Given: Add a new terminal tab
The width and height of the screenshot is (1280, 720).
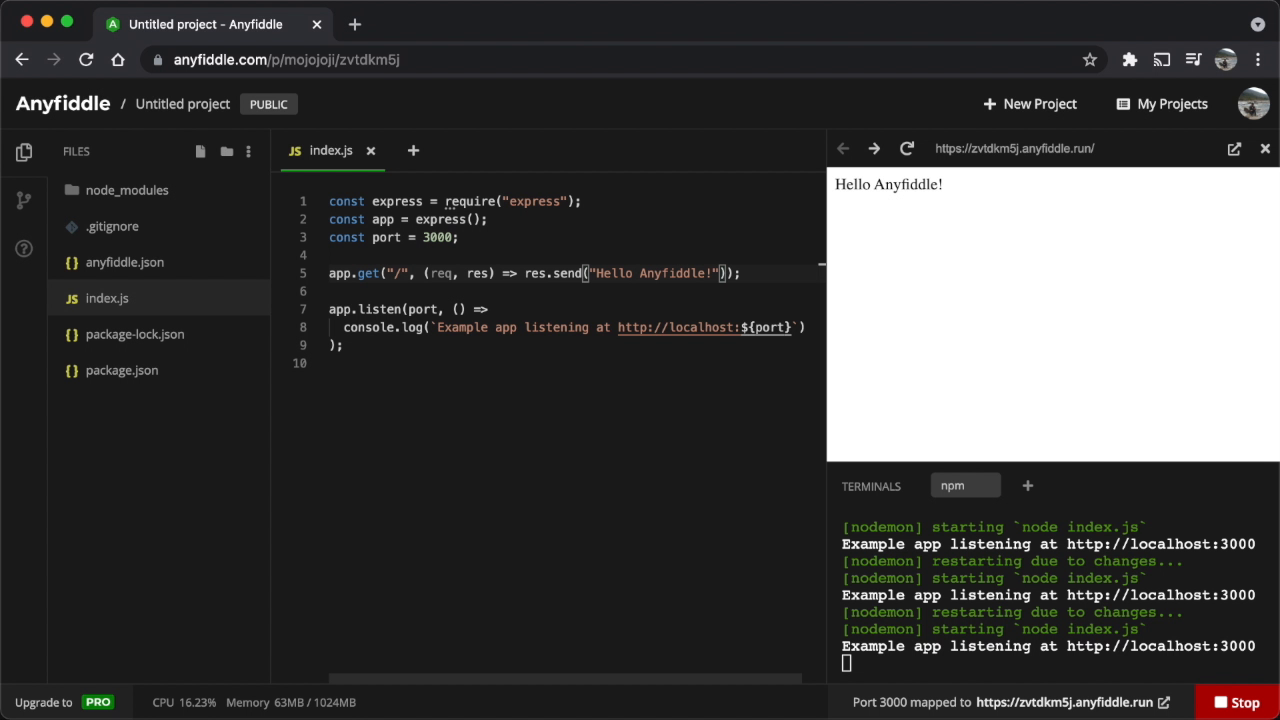Looking at the screenshot, I should click(x=1027, y=485).
